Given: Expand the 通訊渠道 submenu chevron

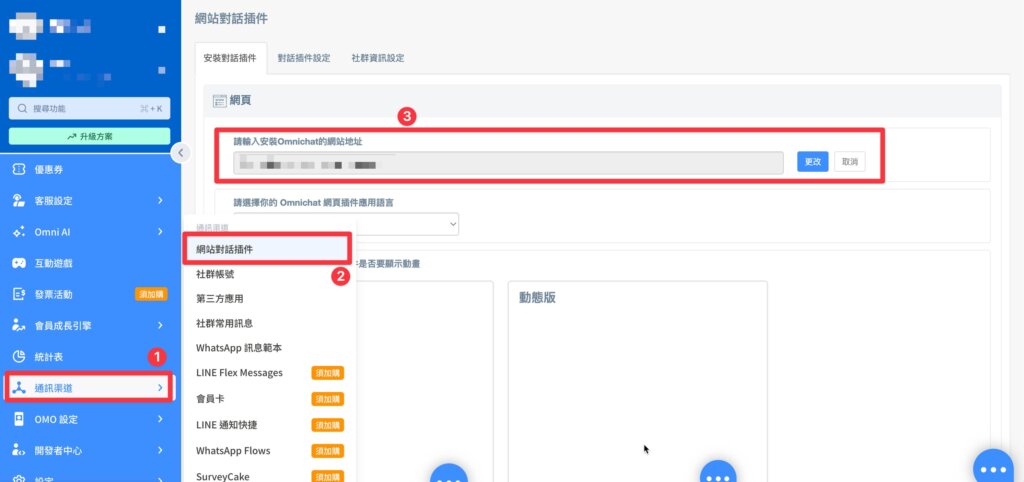Looking at the screenshot, I should point(160,388).
